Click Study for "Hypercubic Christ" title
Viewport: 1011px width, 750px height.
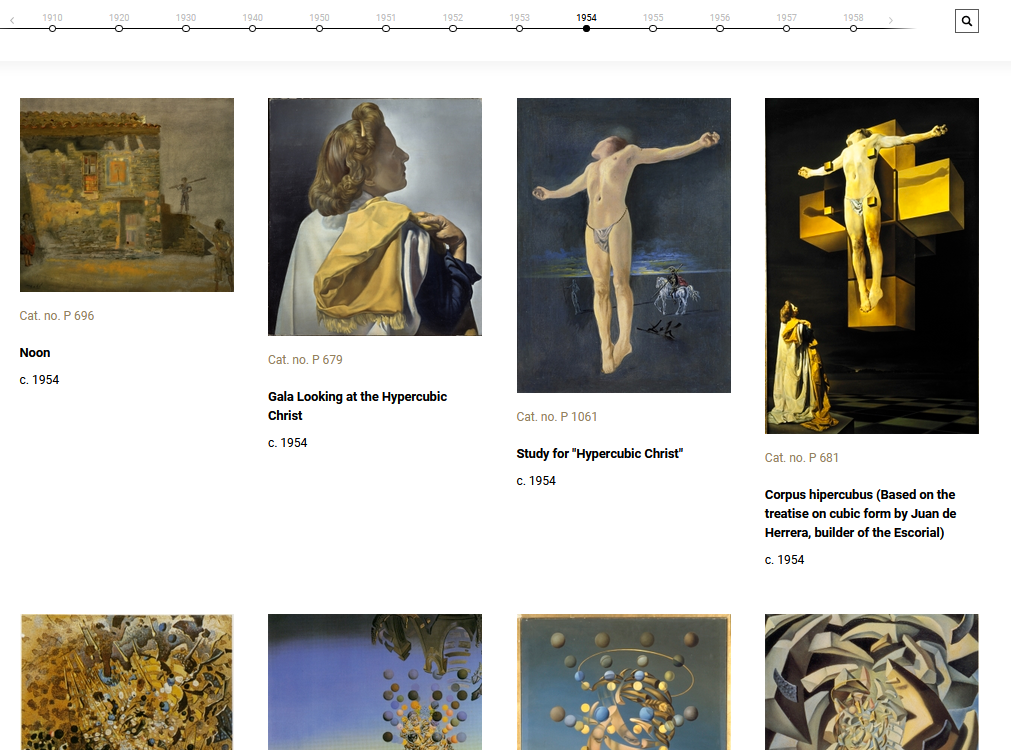[600, 453]
